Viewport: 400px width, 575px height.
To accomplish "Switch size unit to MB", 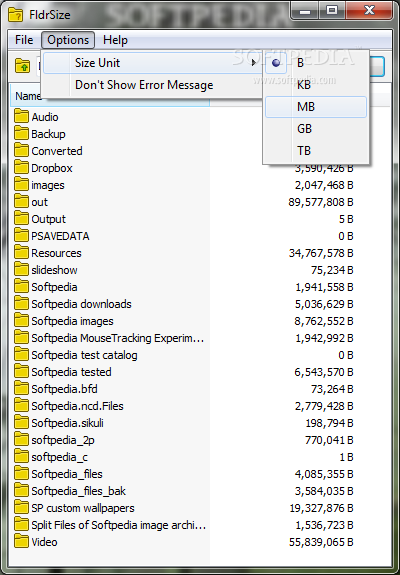I will coord(316,107).
